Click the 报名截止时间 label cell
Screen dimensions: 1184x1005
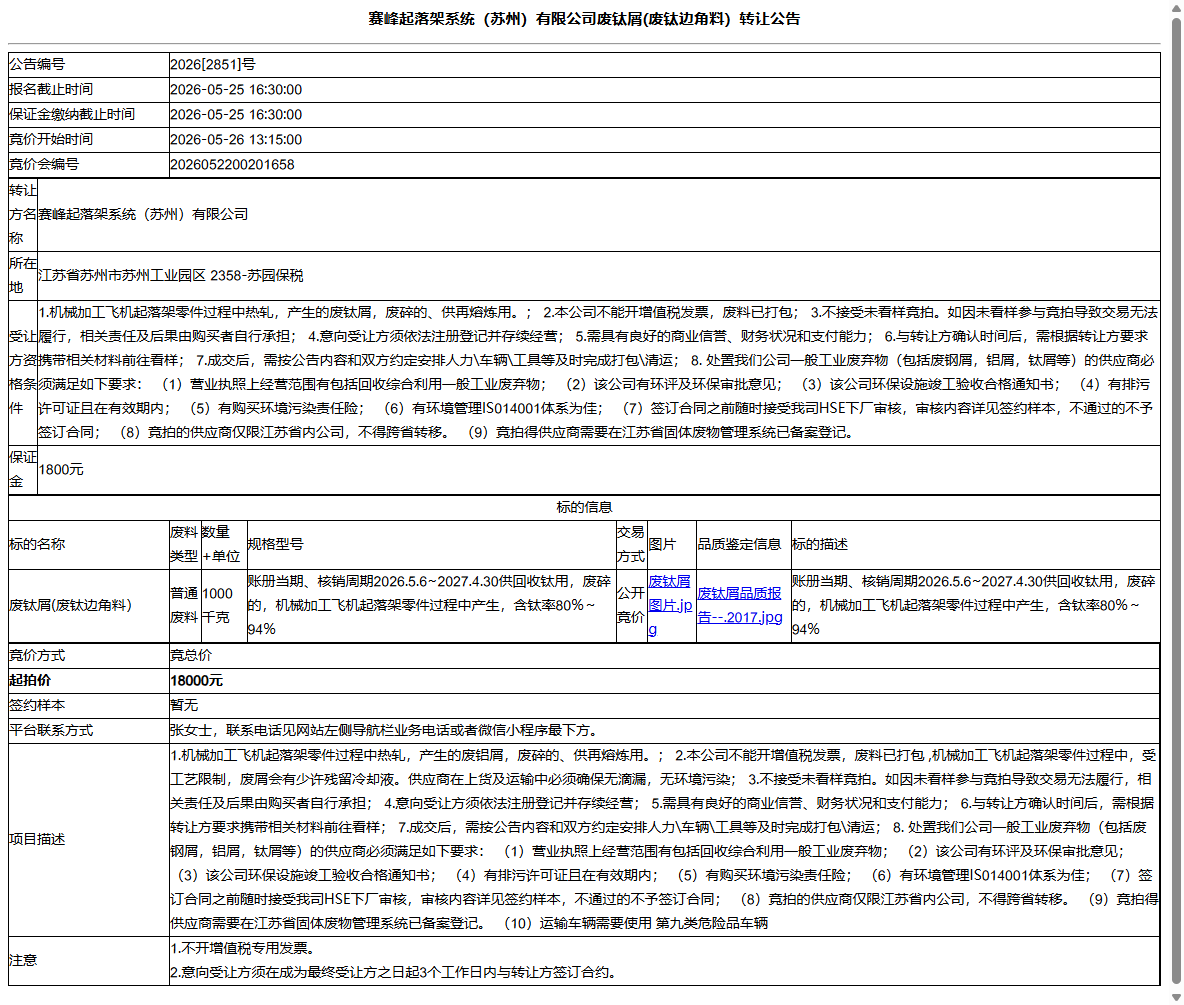tap(88, 90)
